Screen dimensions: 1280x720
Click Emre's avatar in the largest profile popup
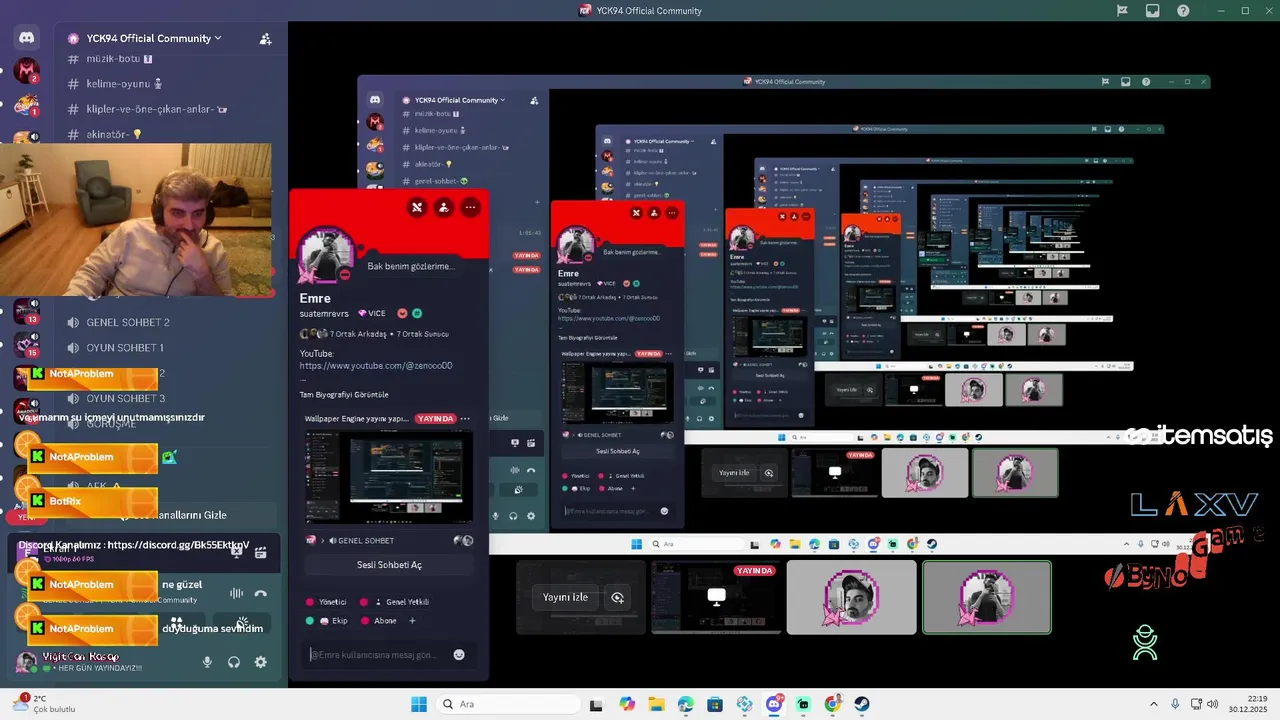click(327, 255)
